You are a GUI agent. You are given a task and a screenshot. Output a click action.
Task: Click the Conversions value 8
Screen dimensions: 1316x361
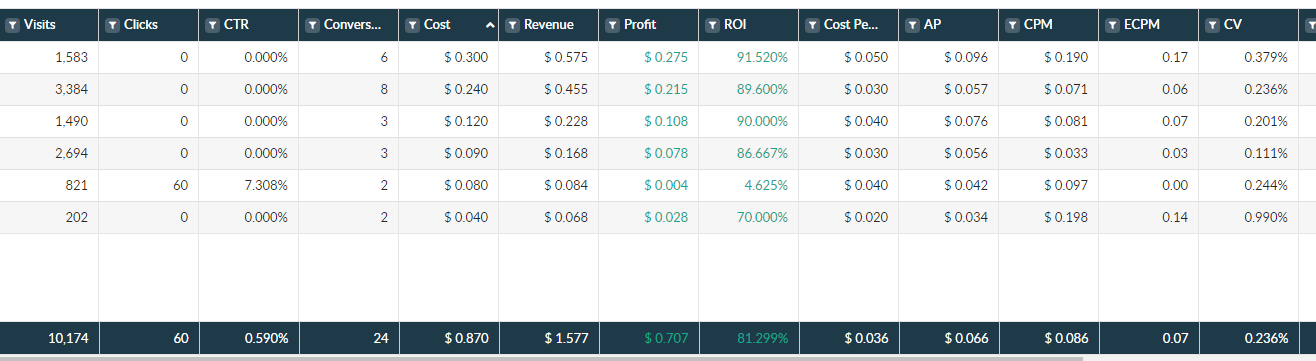coord(384,90)
